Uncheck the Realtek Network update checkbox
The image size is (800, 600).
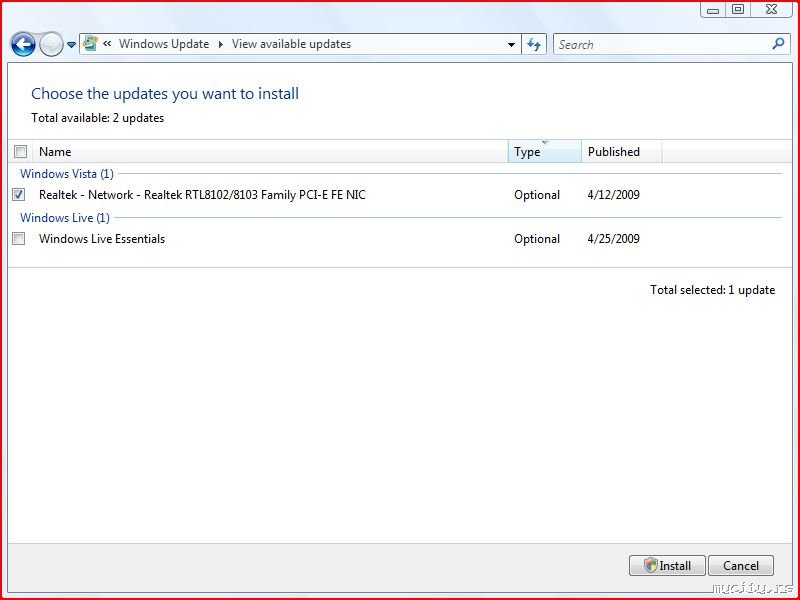click(x=19, y=194)
